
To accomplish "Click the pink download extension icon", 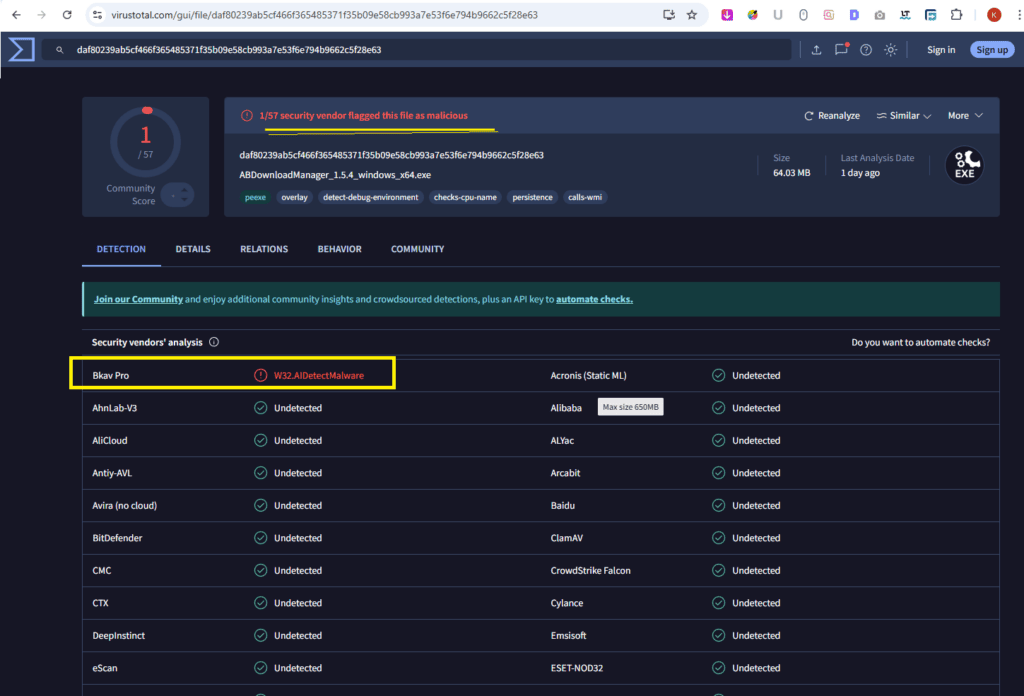I will point(727,14).
